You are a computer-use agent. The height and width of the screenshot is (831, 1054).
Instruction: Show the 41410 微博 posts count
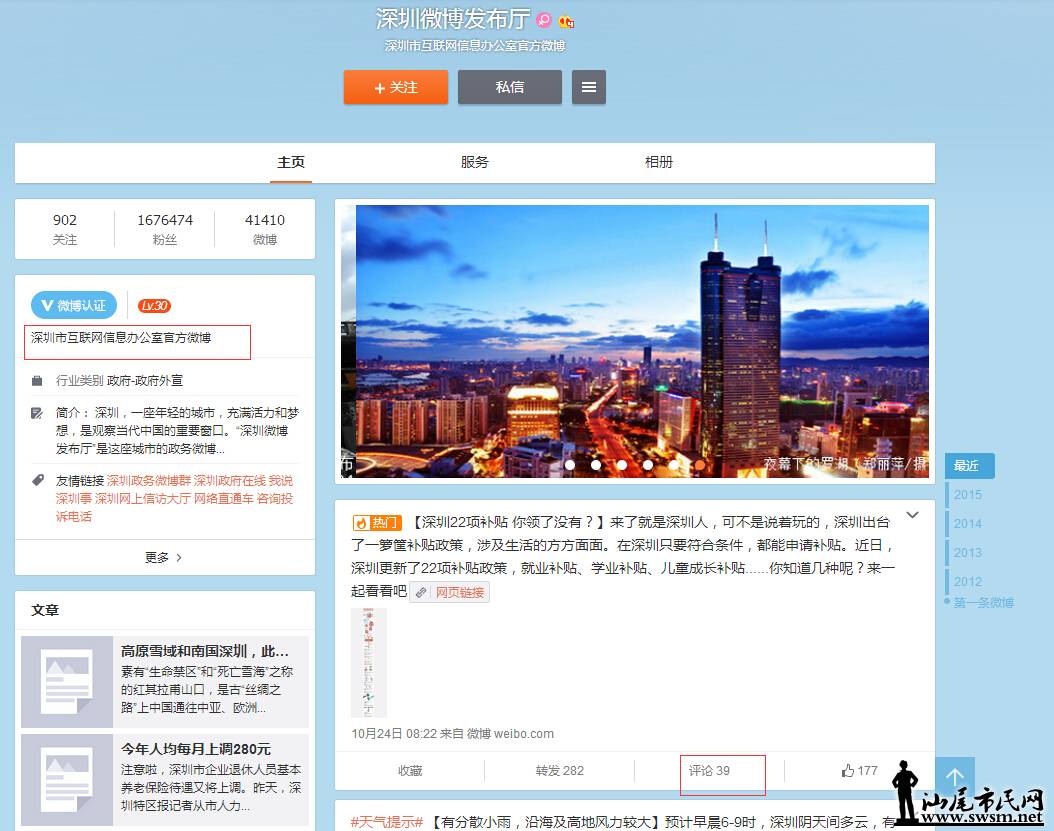265,229
